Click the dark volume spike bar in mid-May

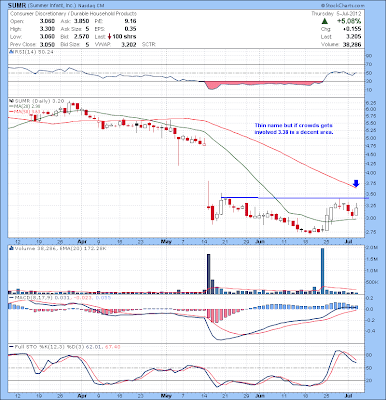(209, 274)
